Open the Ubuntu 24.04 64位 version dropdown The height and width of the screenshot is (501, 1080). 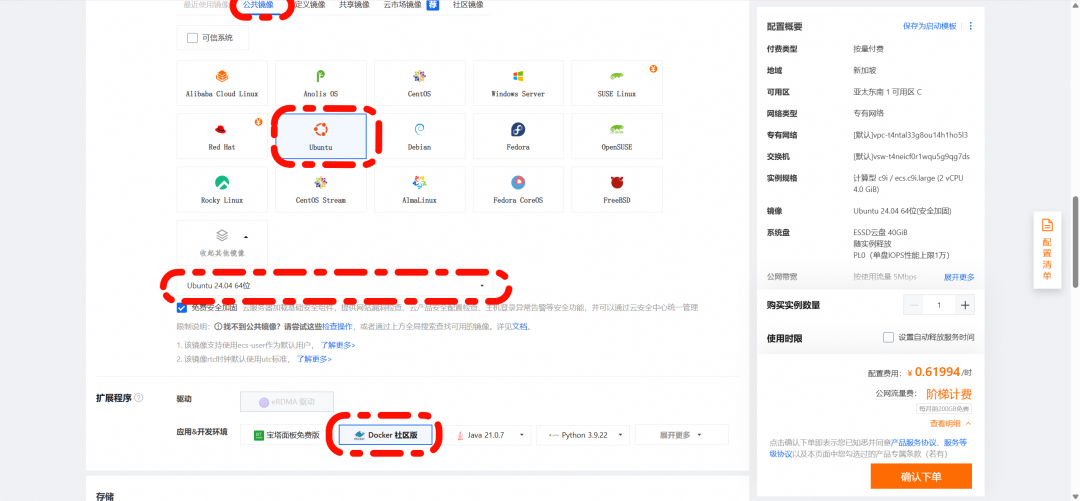[336, 285]
